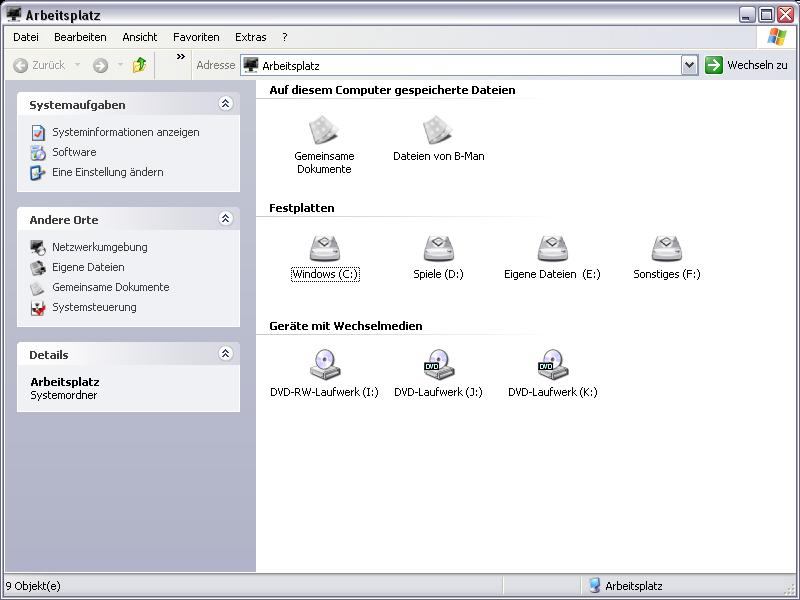Click the Festplatten group header
The height and width of the screenshot is (600, 800).
click(302, 208)
